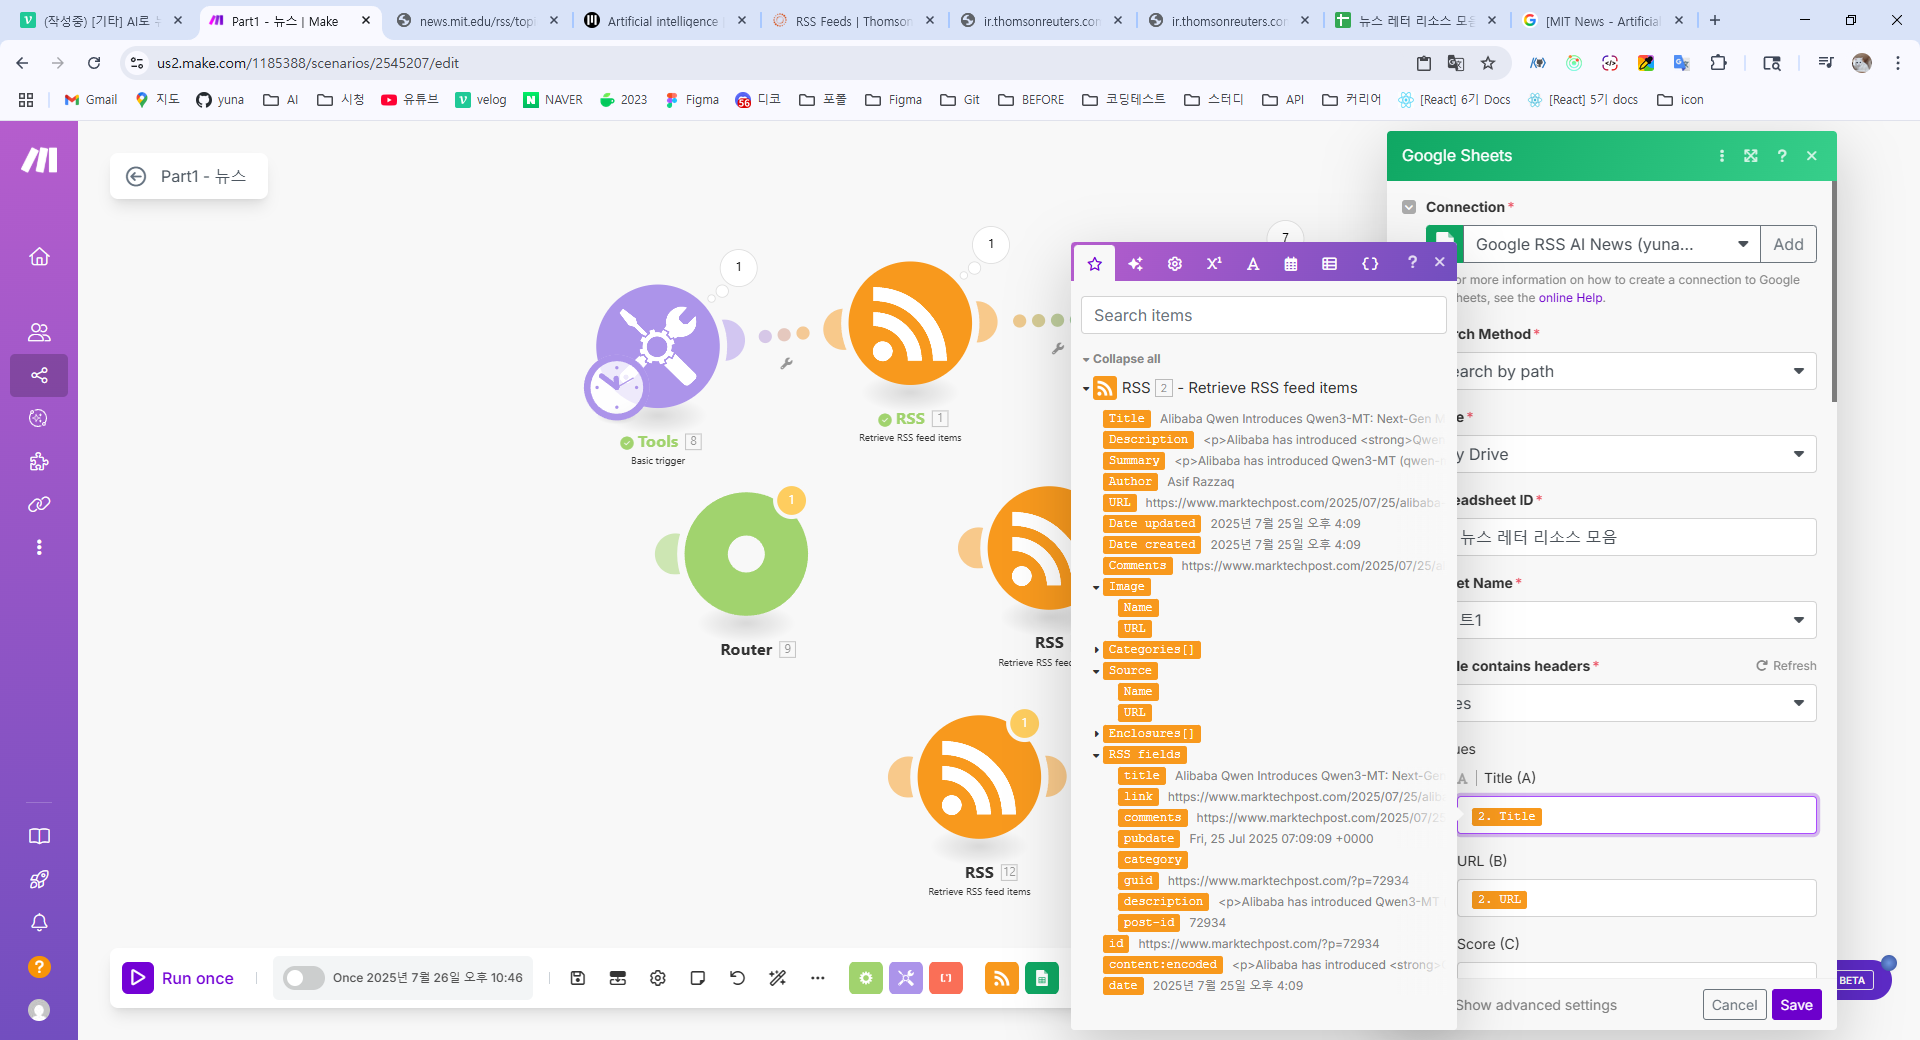Select the pubdate mapping tag

(1148, 839)
